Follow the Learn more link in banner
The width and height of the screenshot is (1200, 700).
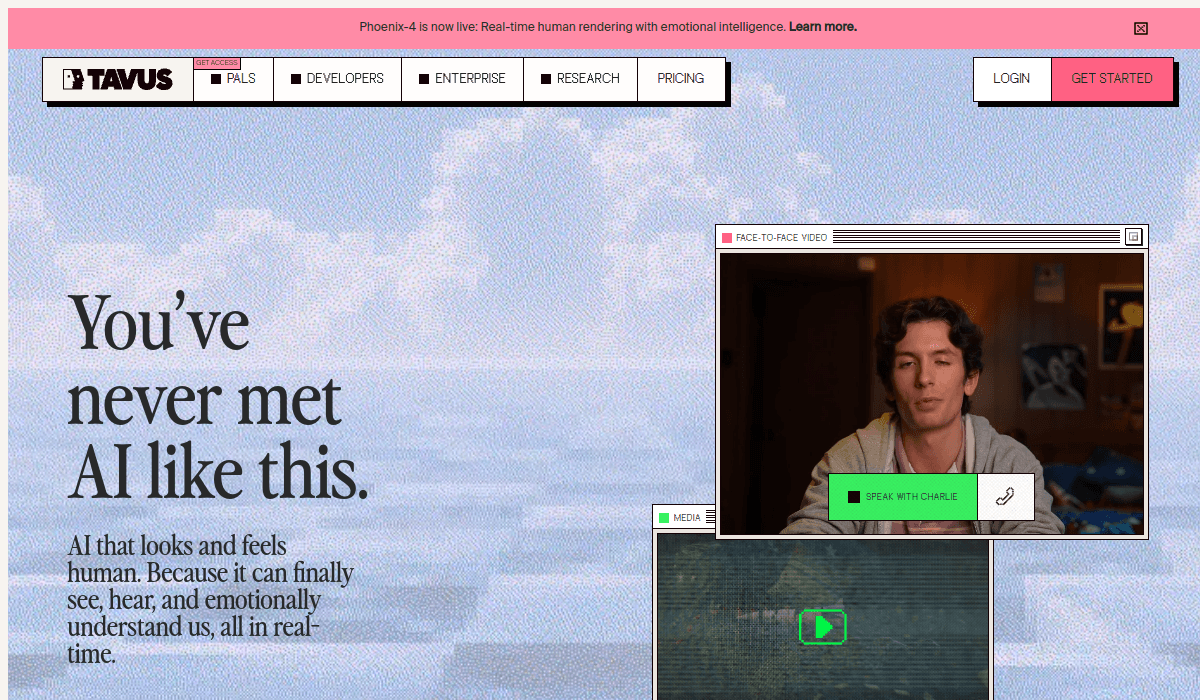[x=823, y=27]
